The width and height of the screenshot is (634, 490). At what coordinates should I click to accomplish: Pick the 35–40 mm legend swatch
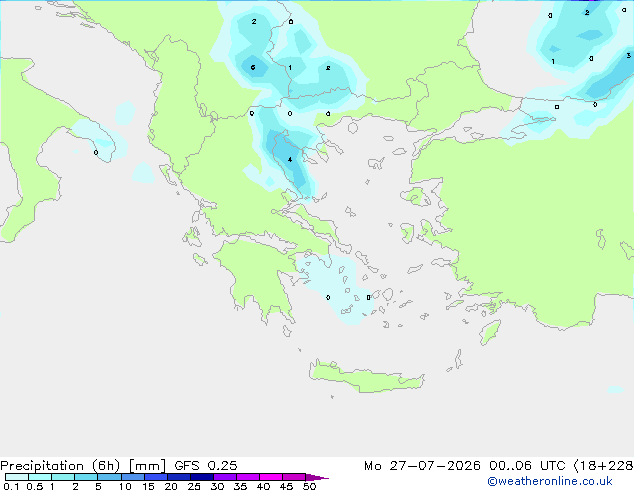[247, 477]
